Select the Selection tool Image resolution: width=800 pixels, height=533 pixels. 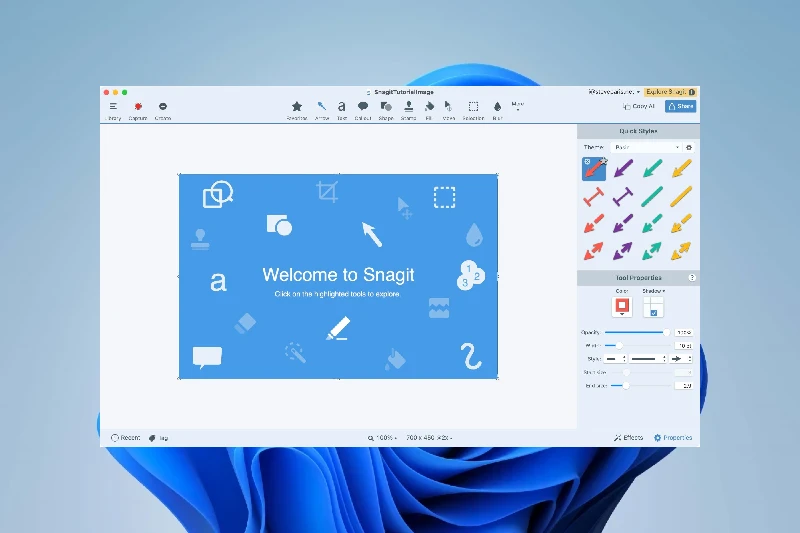pos(473,110)
